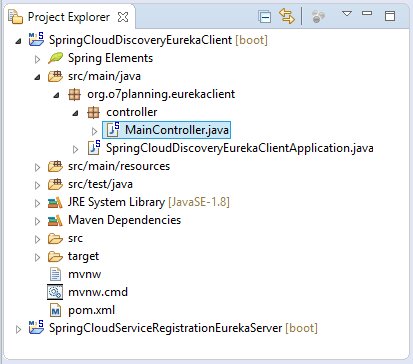Select JRE System Library [JavaSE-1.8] label

(x=149, y=202)
